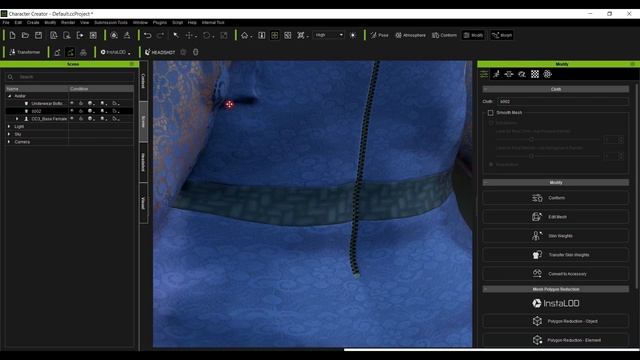The height and width of the screenshot is (360, 640).
Task: Click the Modify toolbar button
Action: pos(473,36)
